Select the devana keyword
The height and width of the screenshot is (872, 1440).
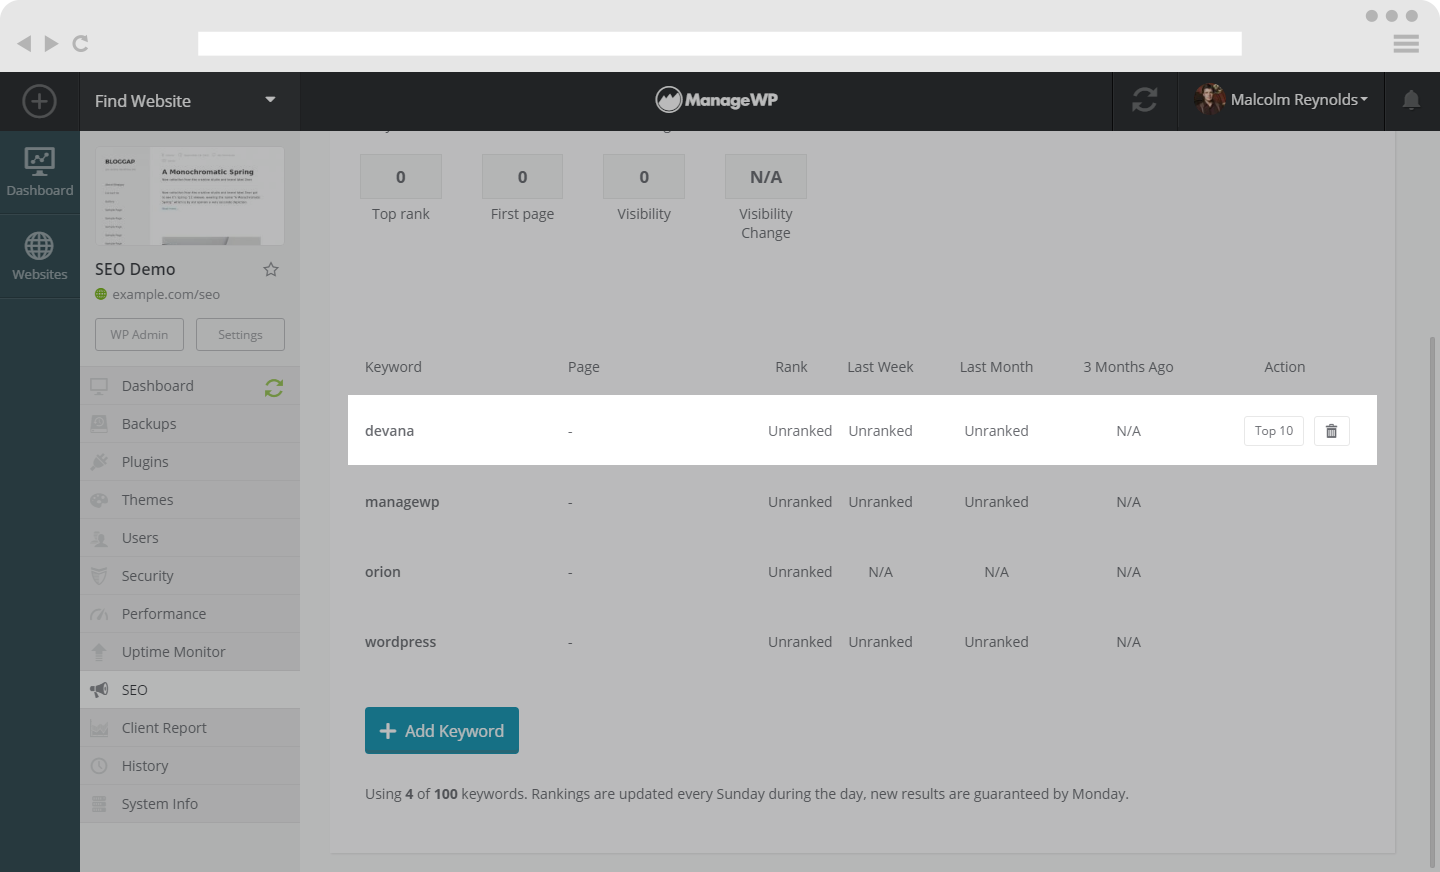coord(389,431)
